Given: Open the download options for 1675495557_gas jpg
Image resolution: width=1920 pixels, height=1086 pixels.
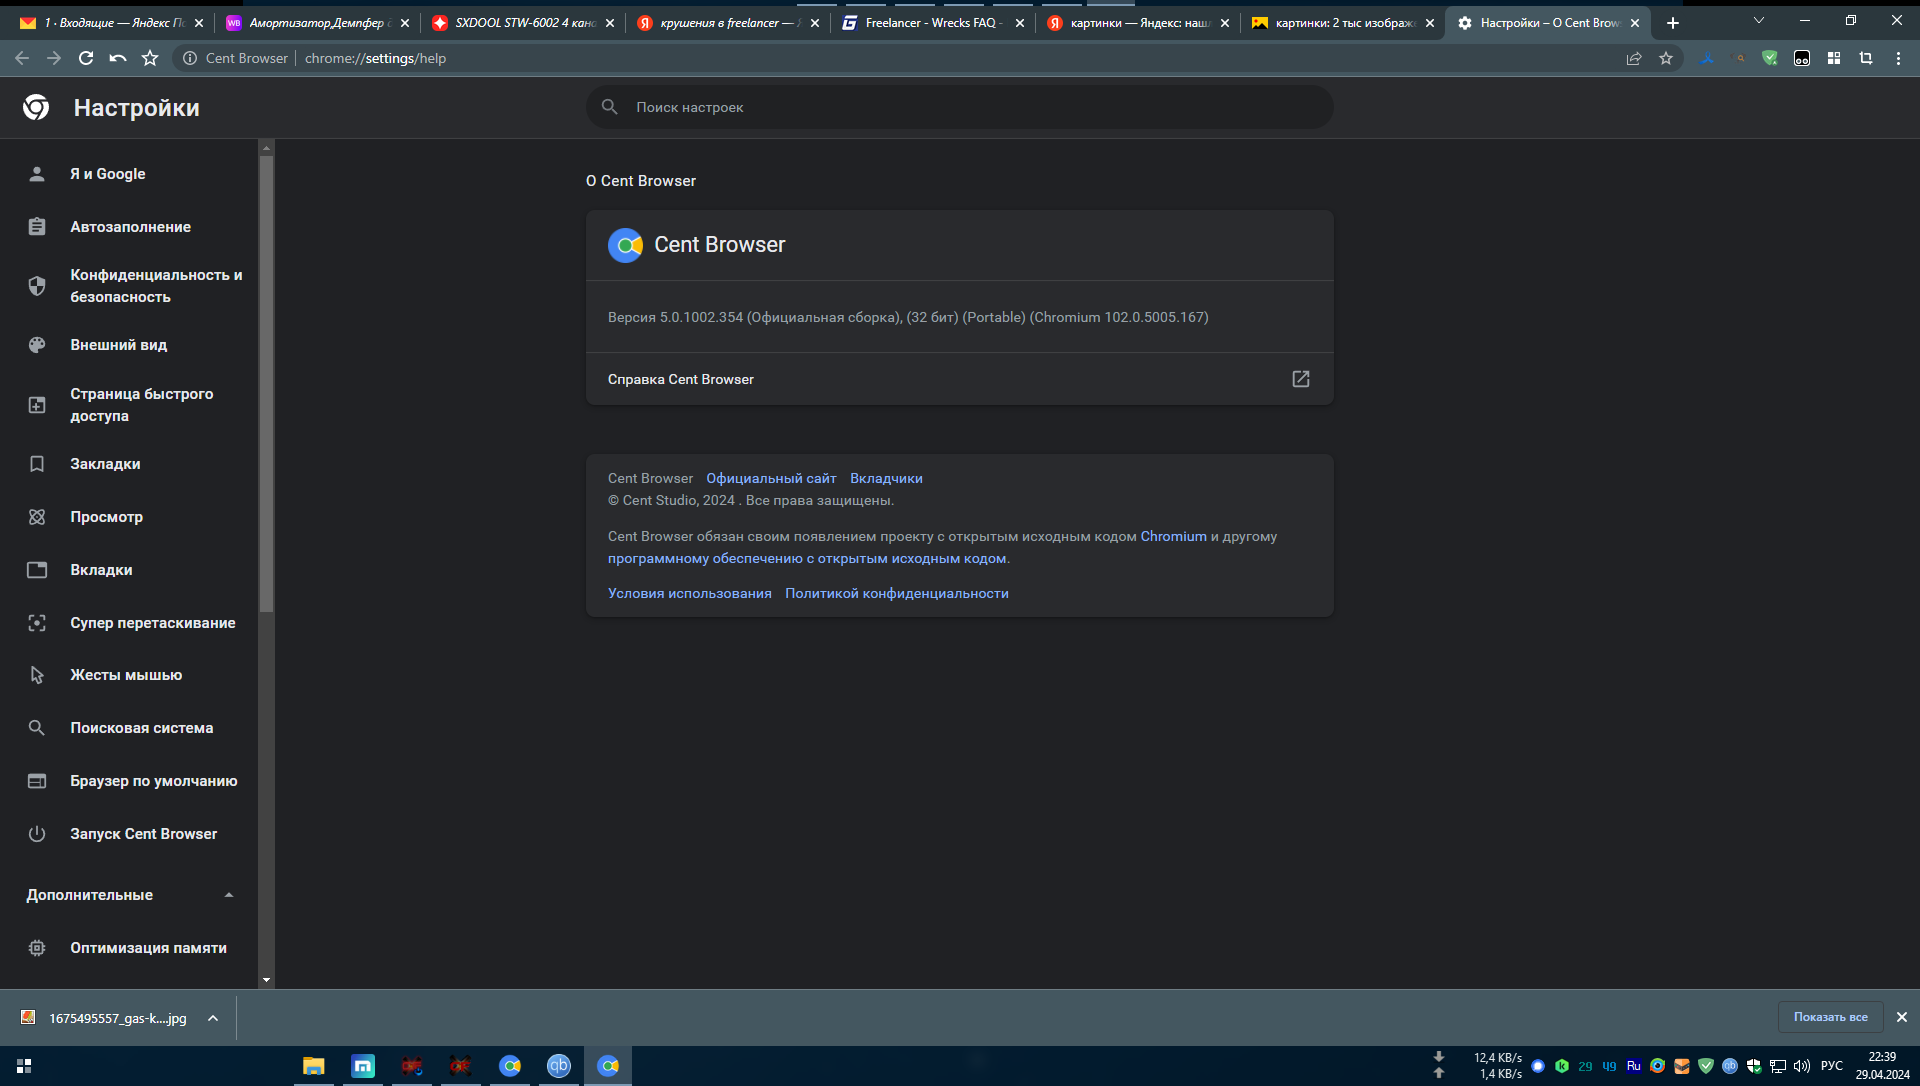Looking at the screenshot, I should pos(213,1018).
